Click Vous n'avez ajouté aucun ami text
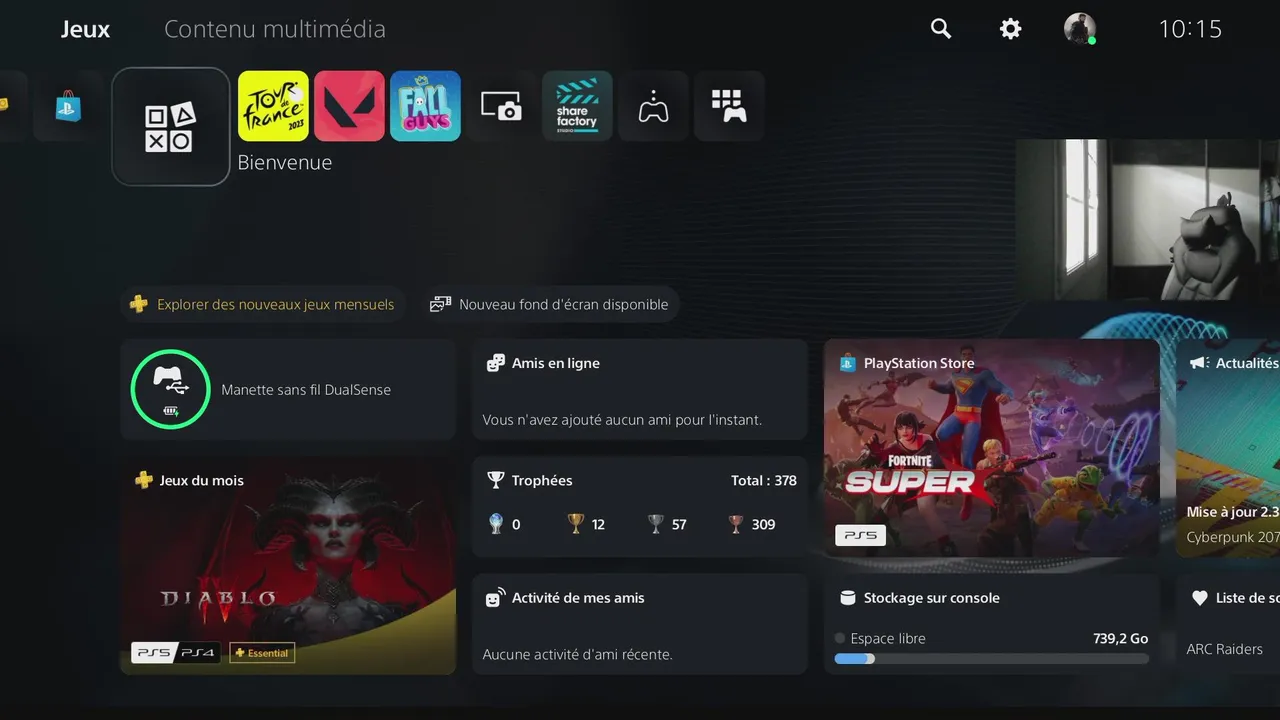 (622, 420)
